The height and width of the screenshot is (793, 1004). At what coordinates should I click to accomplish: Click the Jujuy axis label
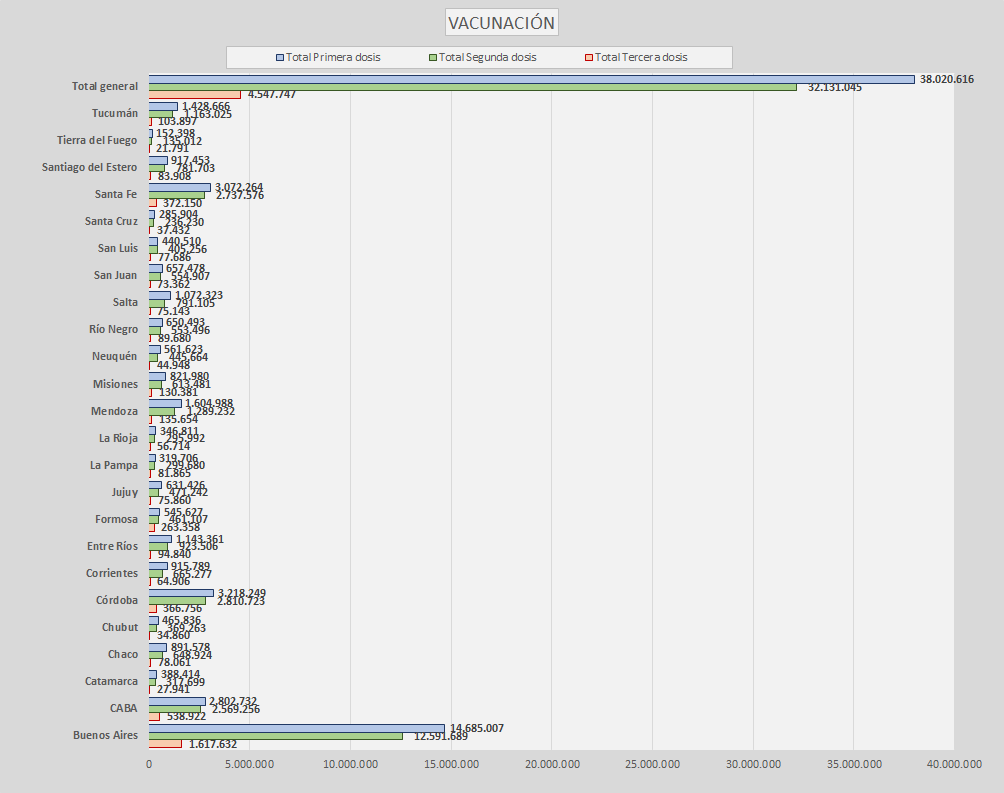124,492
